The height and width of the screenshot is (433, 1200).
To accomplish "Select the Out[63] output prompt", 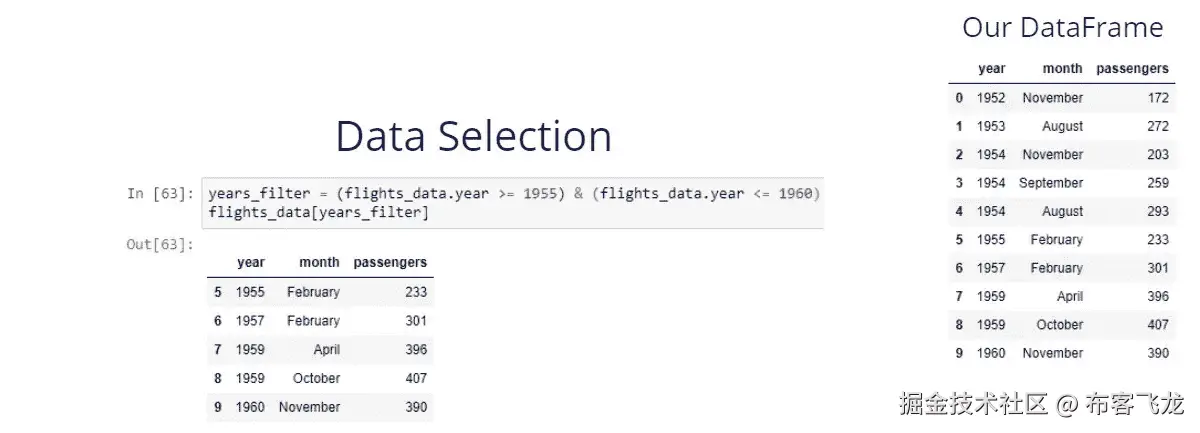I will pyautogui.click(x=160, y=244).
